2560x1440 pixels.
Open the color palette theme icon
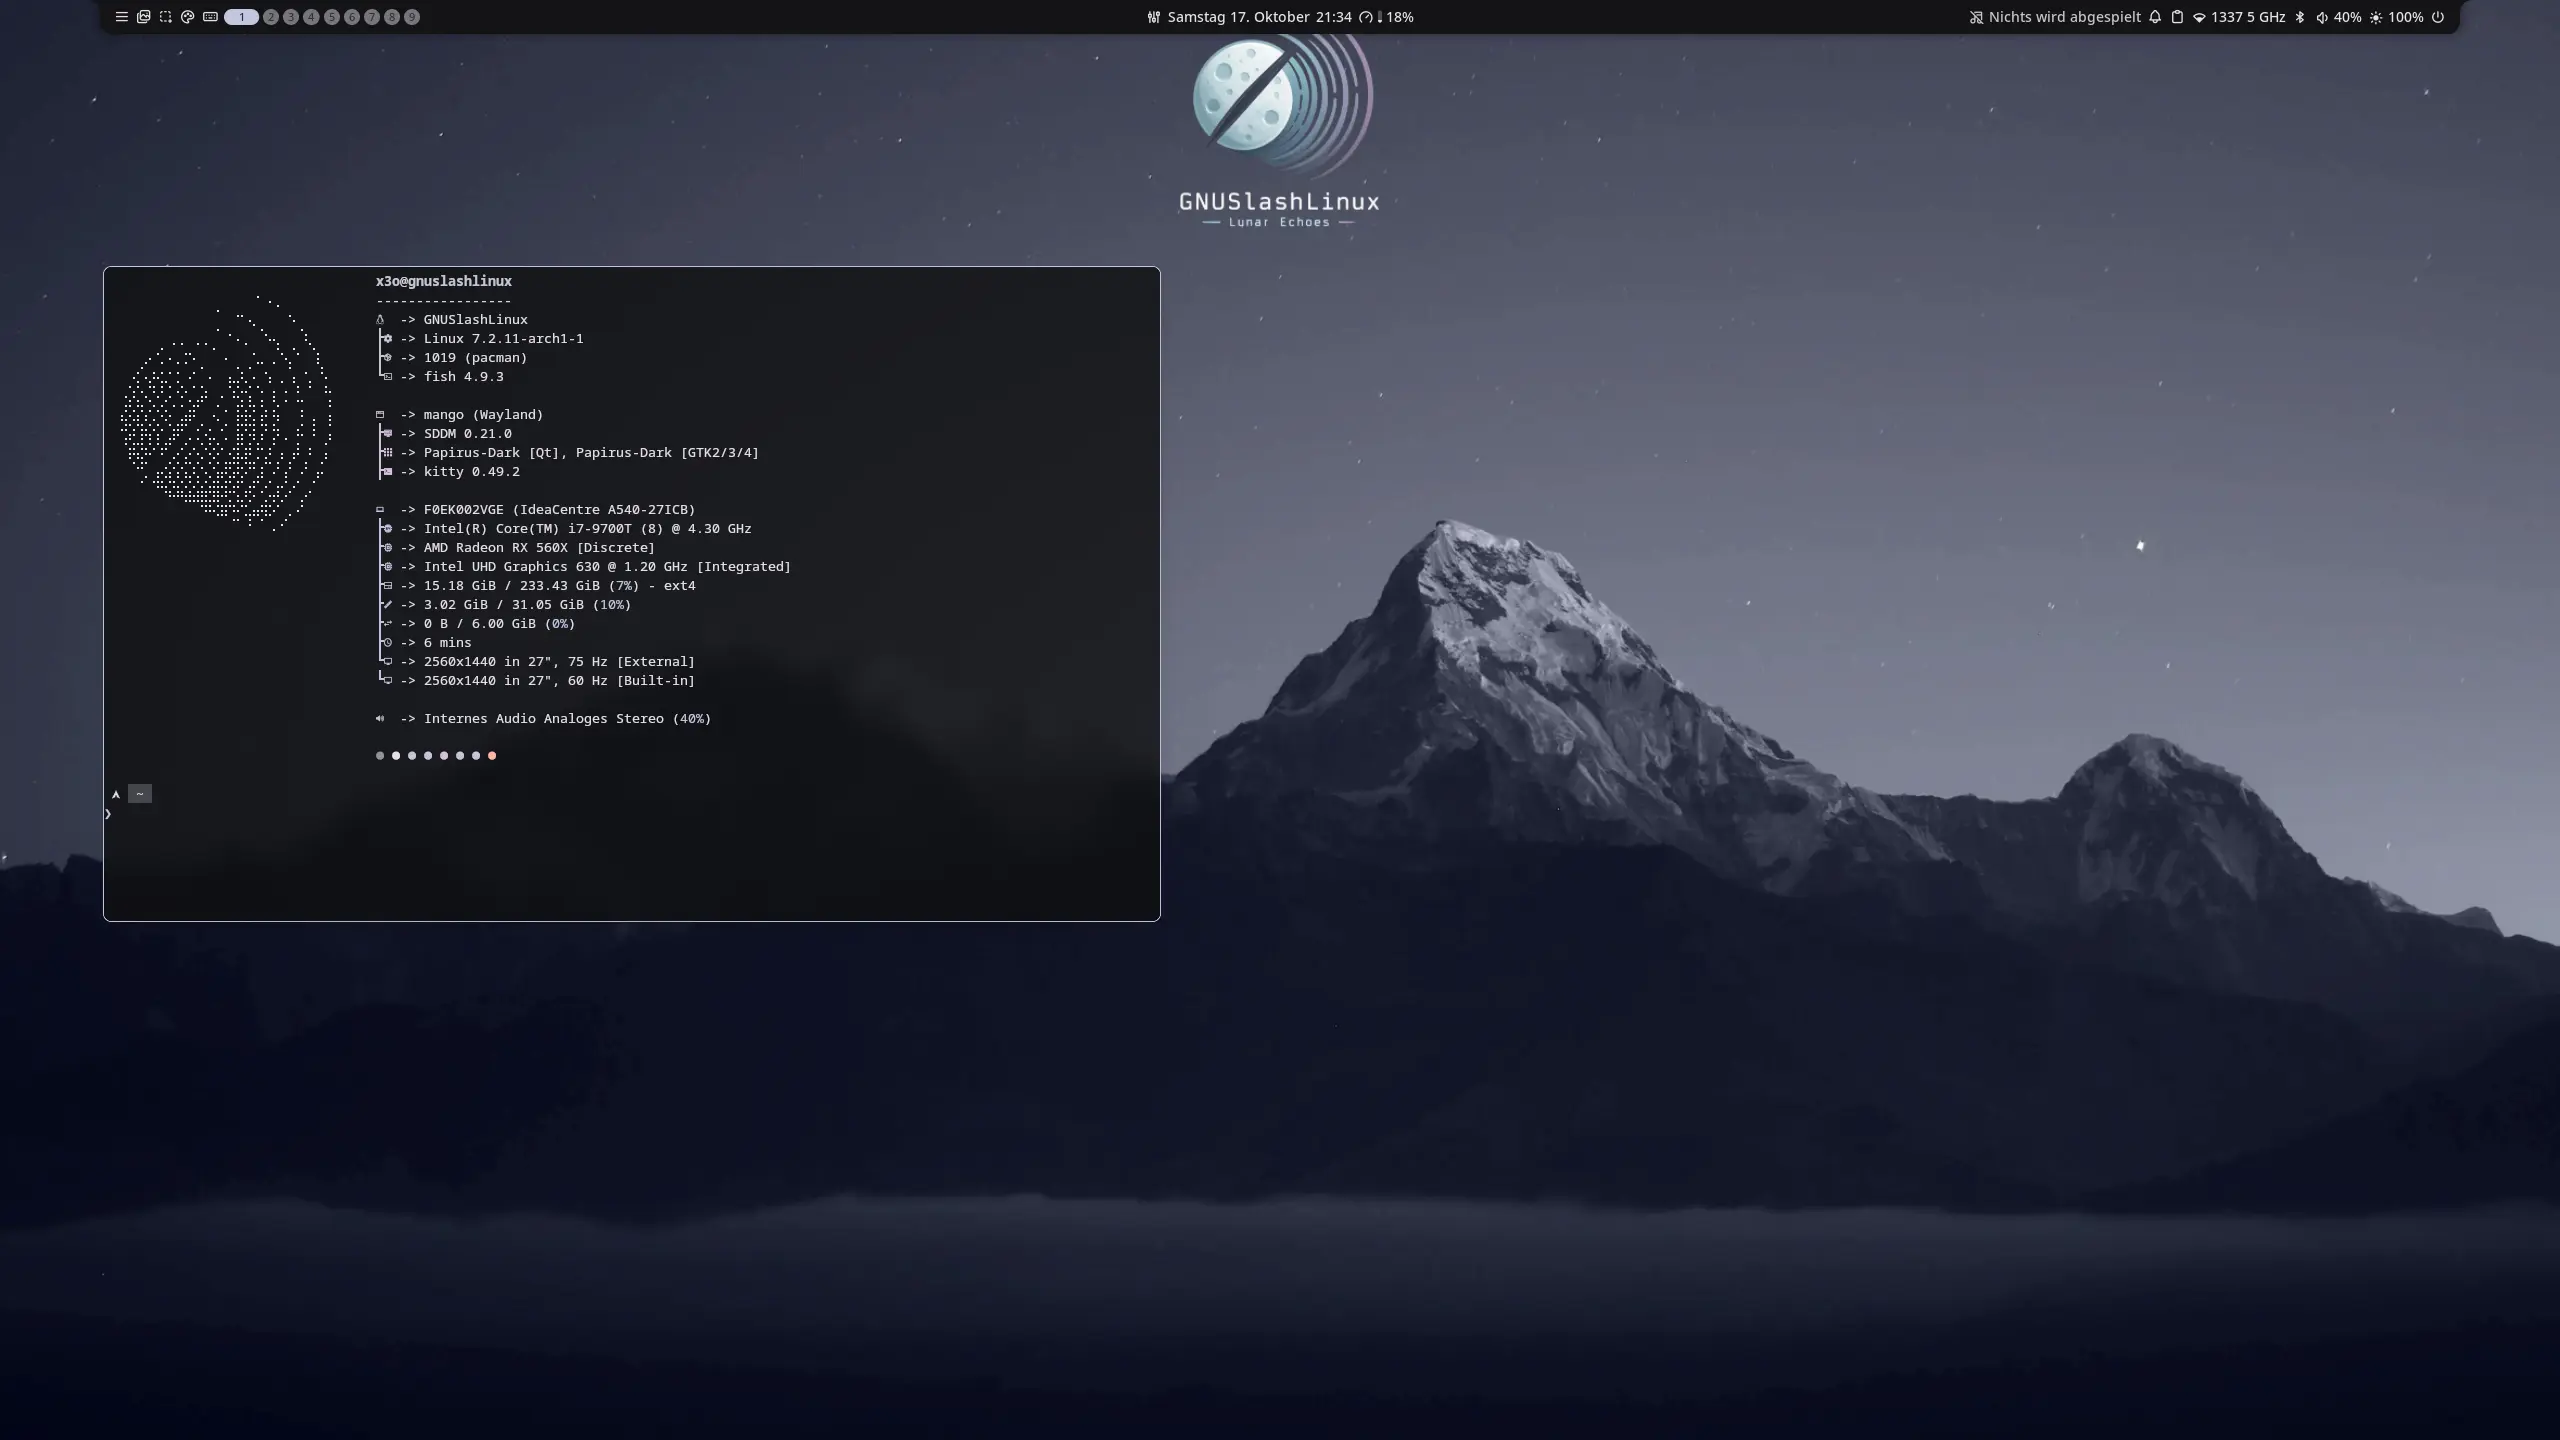pyautogui.click(x=187, y=17)
